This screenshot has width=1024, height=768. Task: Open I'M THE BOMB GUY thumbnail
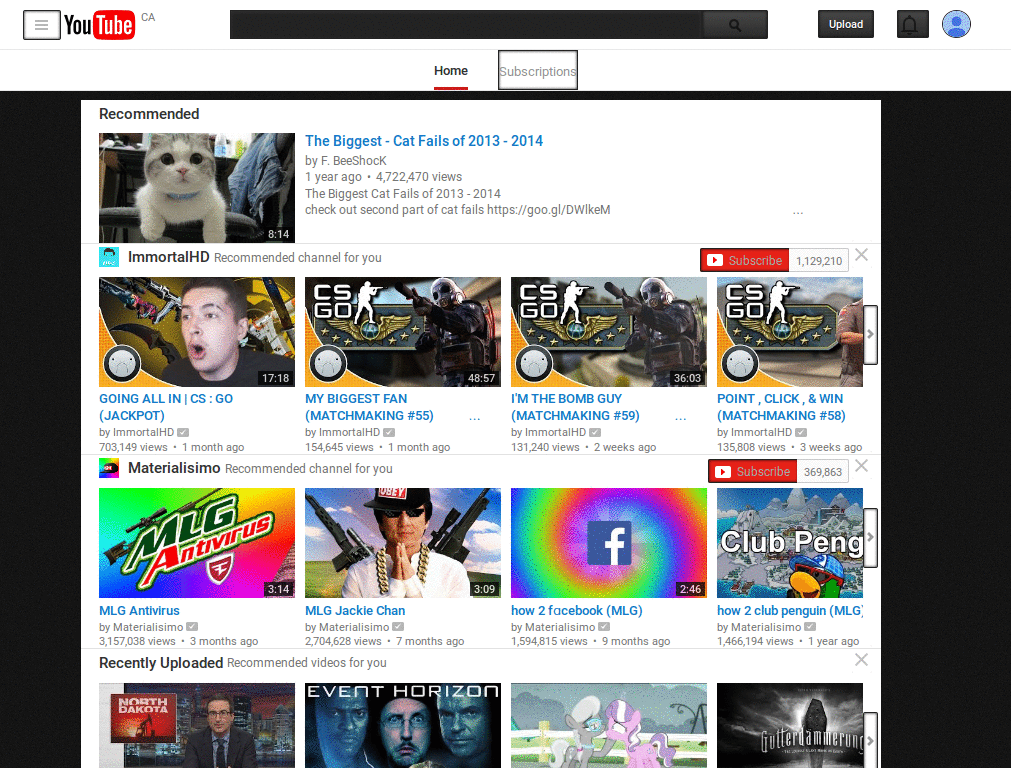tap(609, 332)
